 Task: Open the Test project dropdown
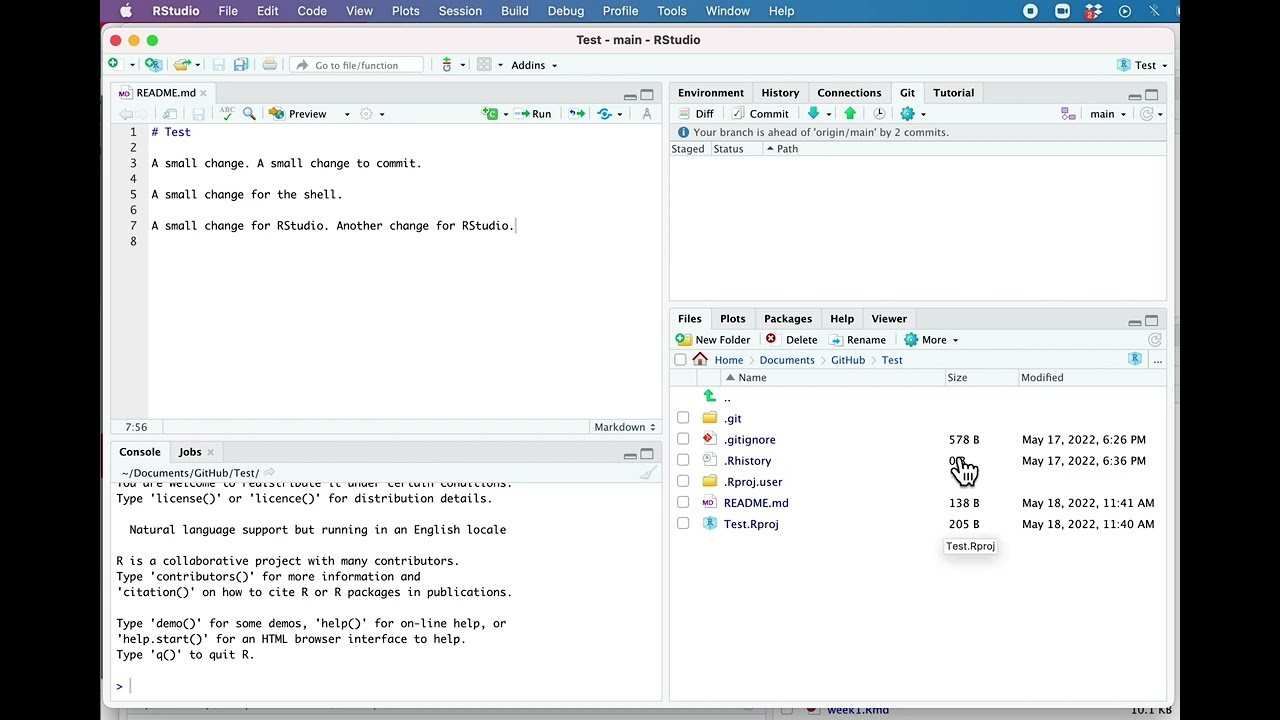coord(1142,65)
